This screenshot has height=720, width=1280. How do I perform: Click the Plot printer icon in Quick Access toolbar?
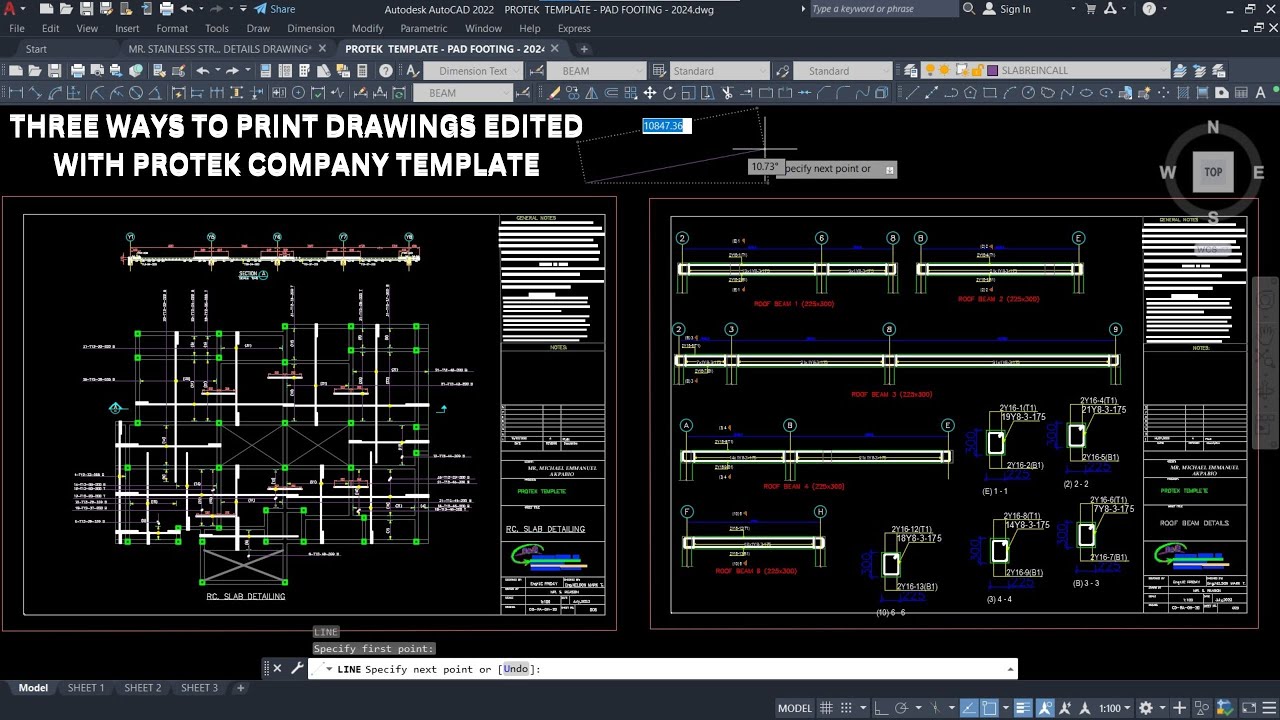pyautogui.click(x=166, y=9)
